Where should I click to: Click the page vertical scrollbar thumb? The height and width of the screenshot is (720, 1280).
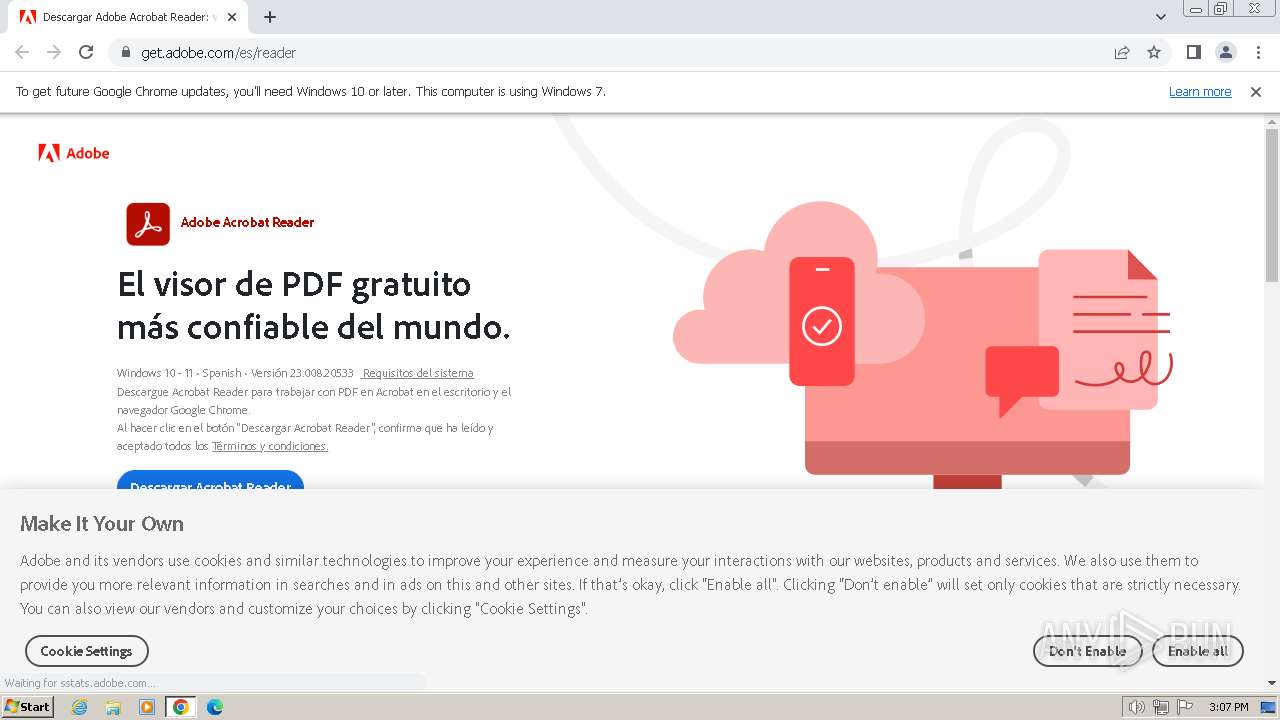[1272, 205]
